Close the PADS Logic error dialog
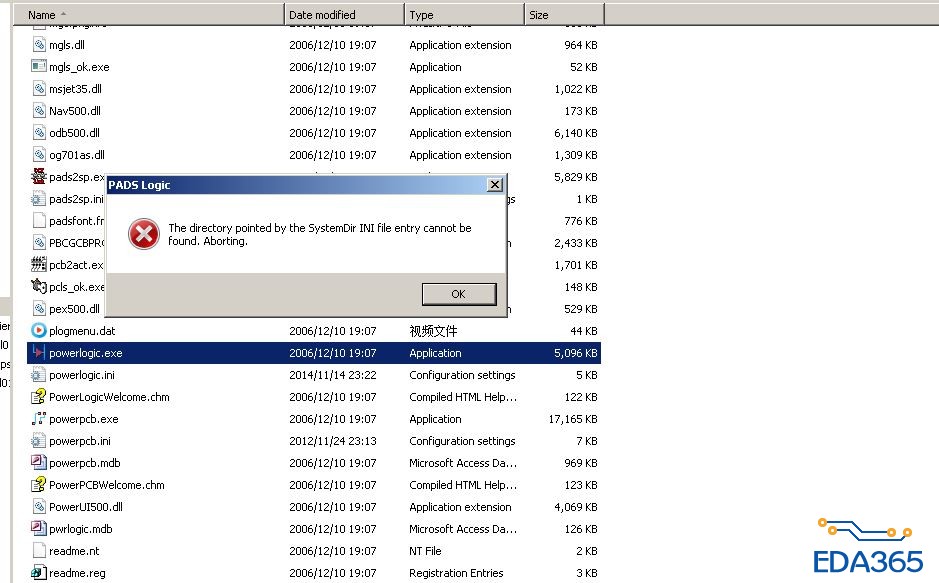 tap(495, 184)
